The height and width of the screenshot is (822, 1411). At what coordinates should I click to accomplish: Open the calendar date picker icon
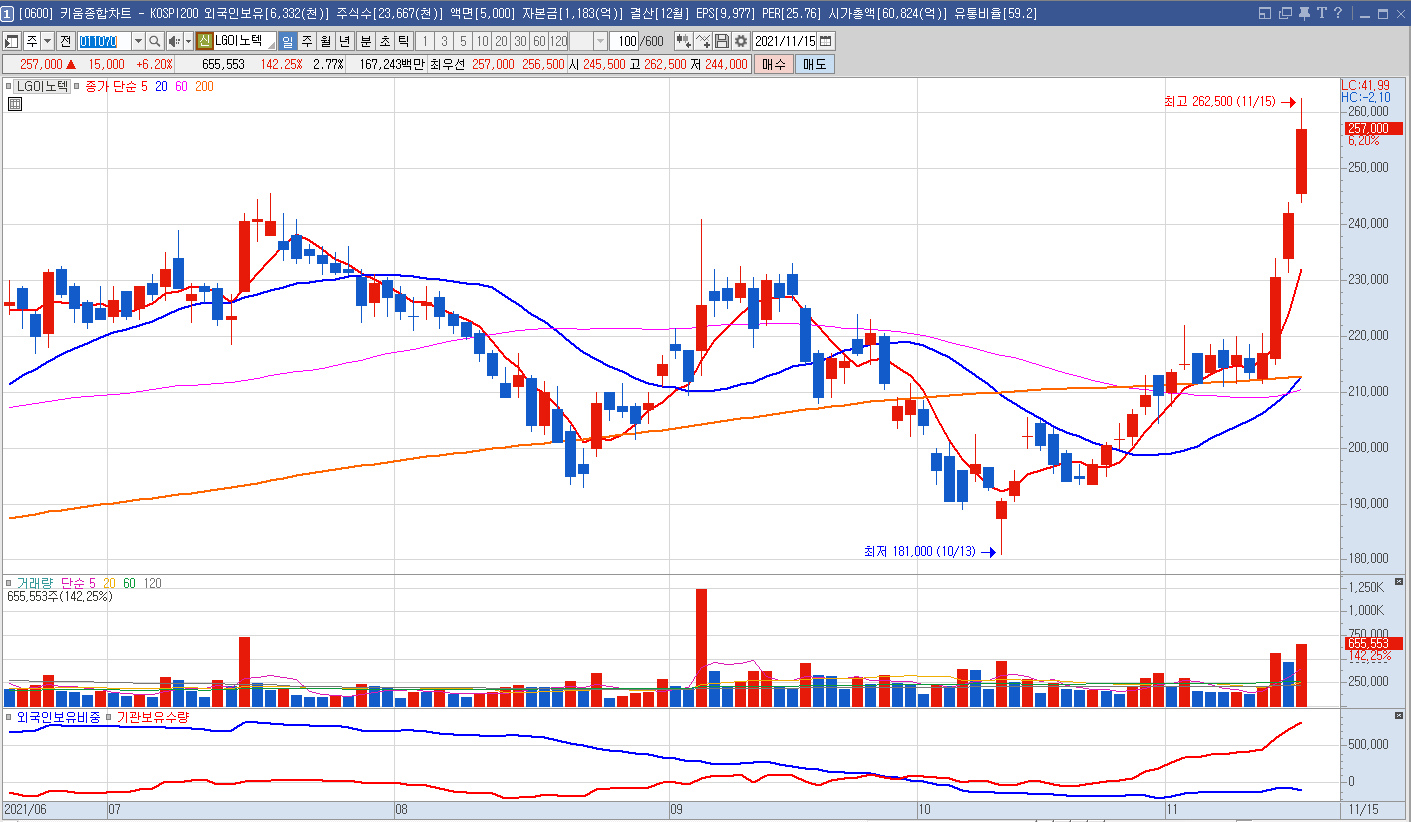826,41
